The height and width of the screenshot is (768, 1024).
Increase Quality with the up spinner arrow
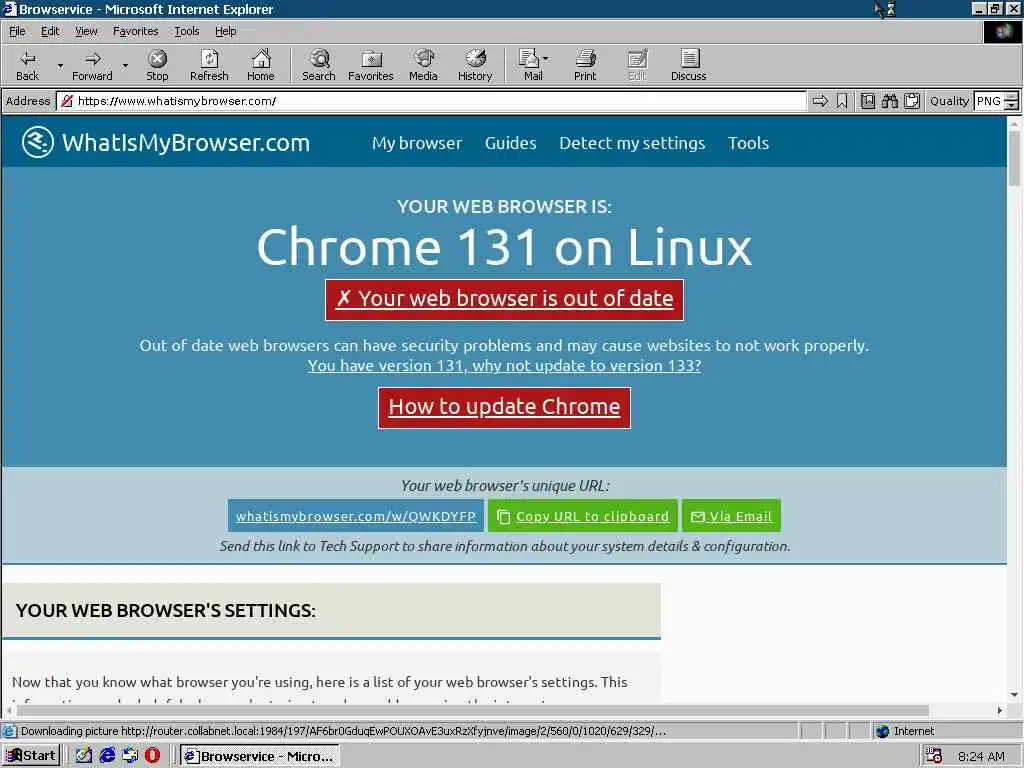pyautogui.click(x=1012, y=96)
